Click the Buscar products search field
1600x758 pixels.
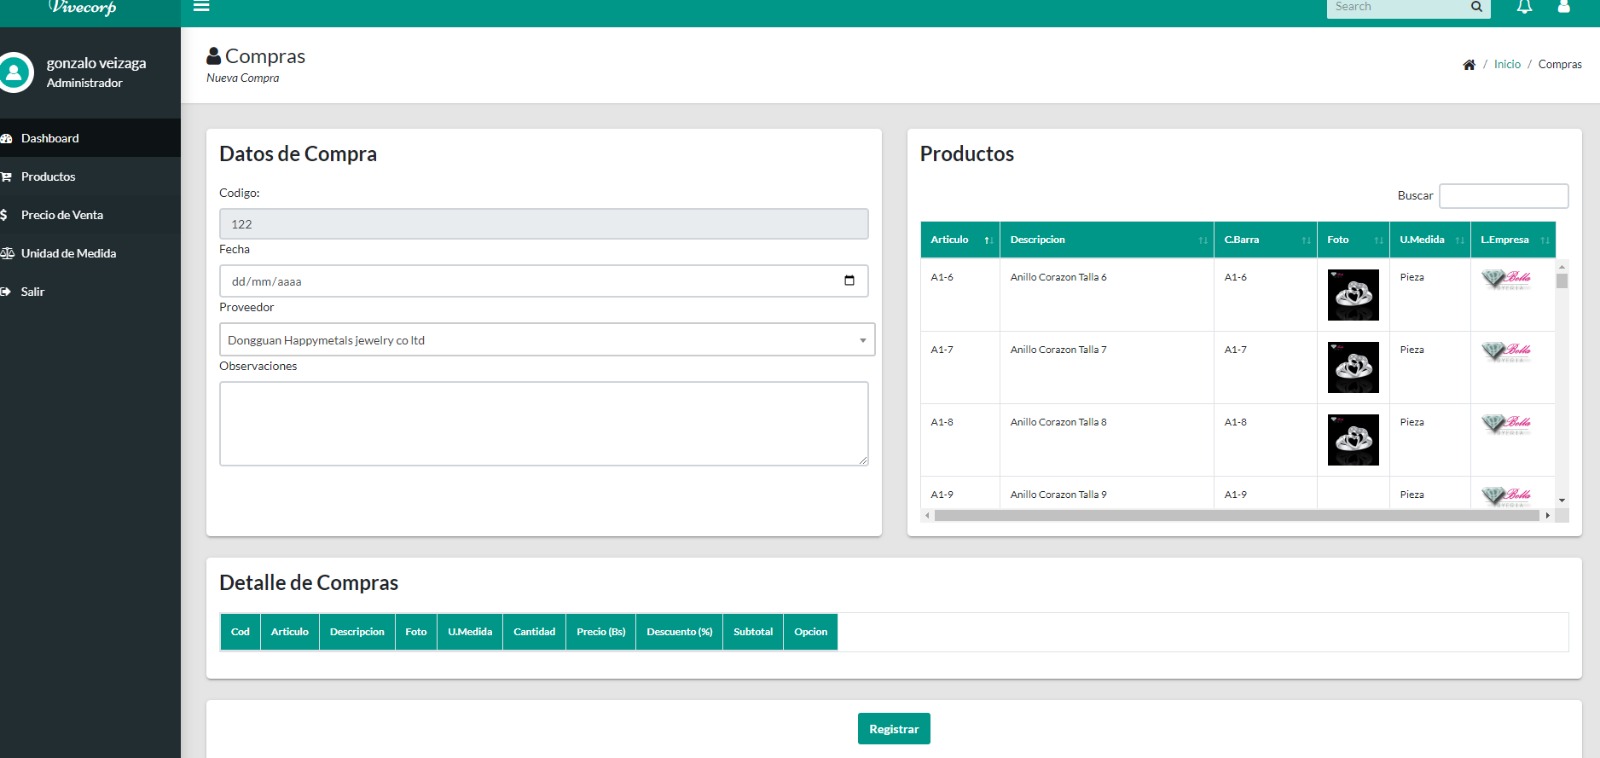(1503, 196)
